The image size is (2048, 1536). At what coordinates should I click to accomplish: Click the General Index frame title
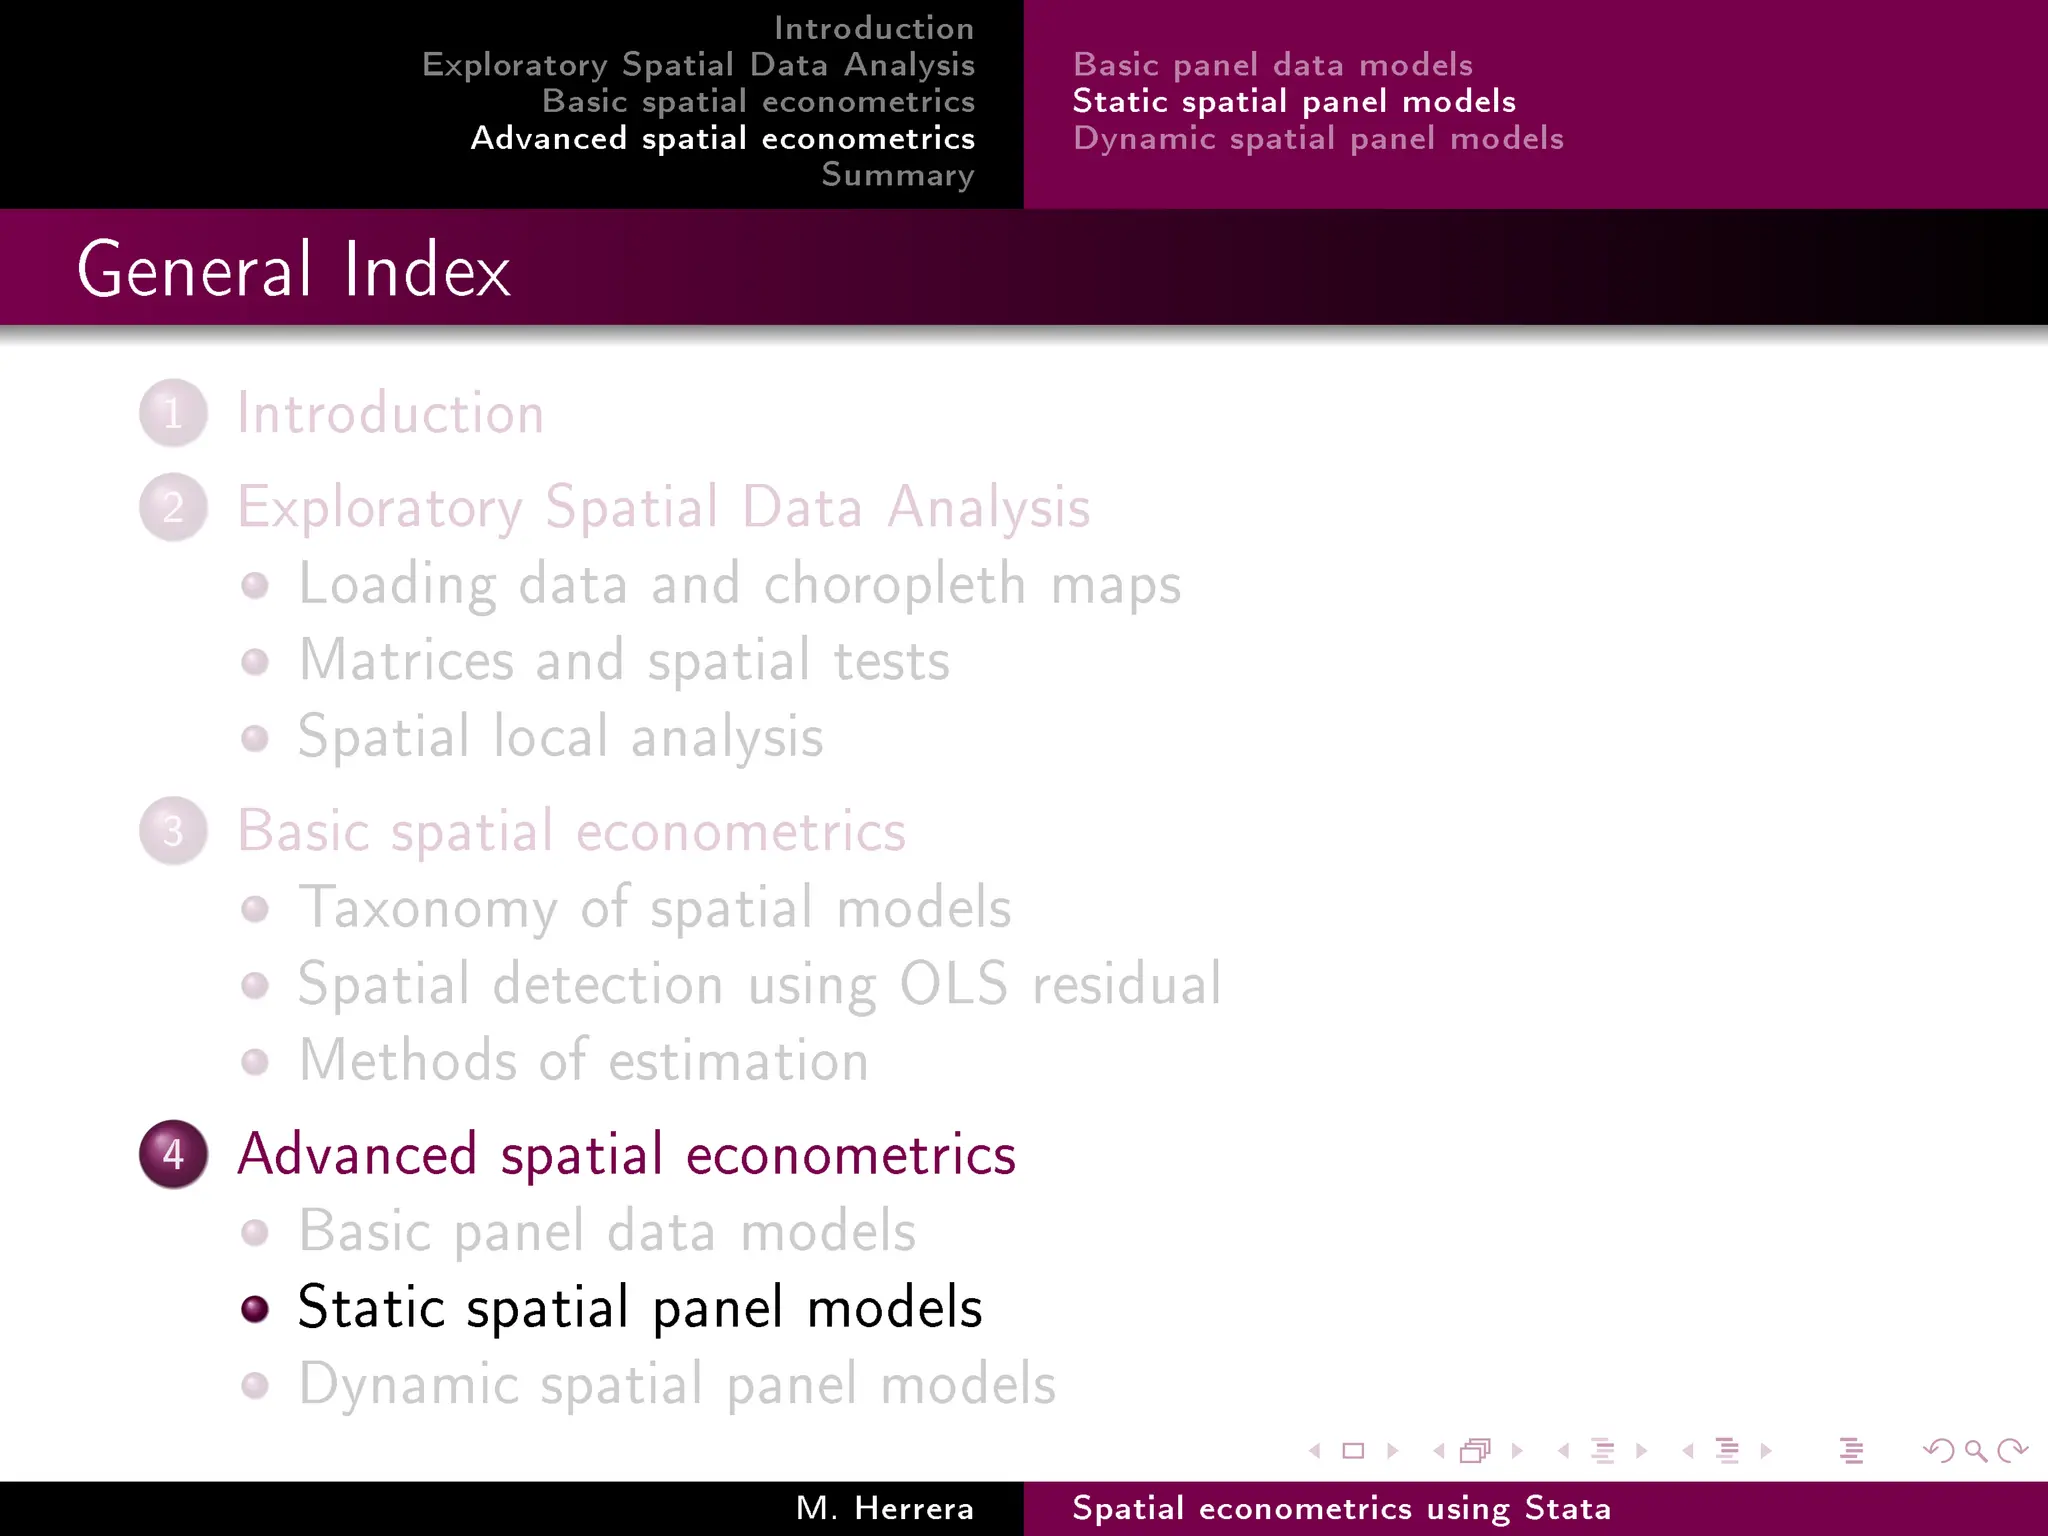[x=294, y=269]
